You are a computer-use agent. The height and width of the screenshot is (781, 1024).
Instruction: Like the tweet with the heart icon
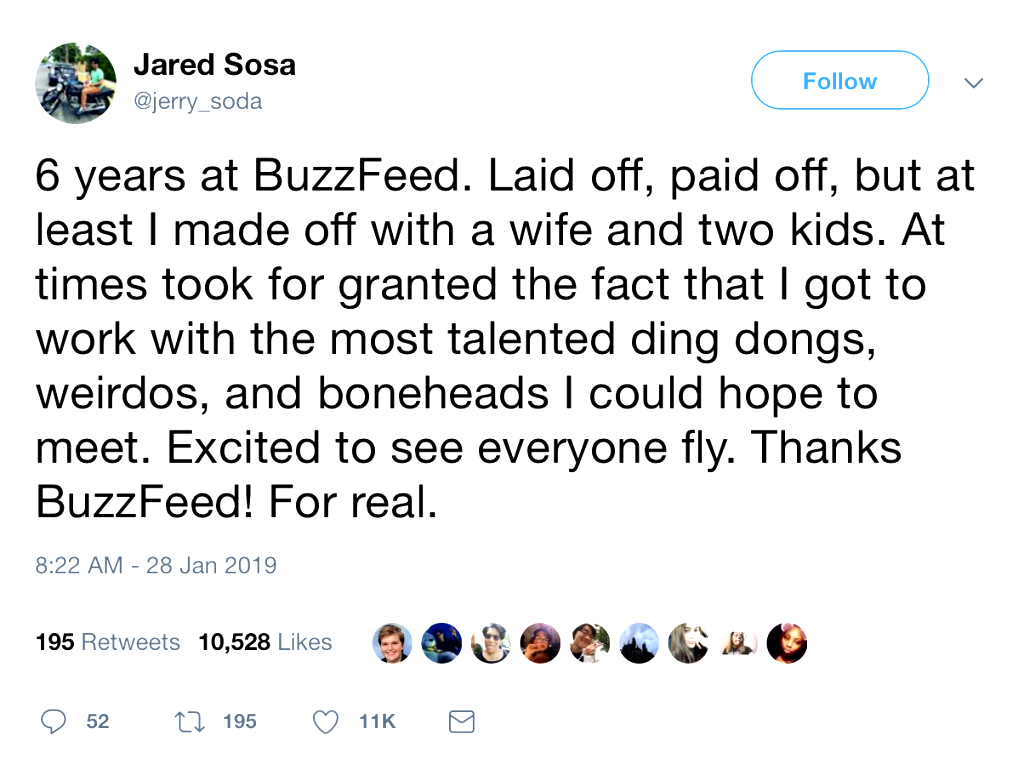pos(326,721)
